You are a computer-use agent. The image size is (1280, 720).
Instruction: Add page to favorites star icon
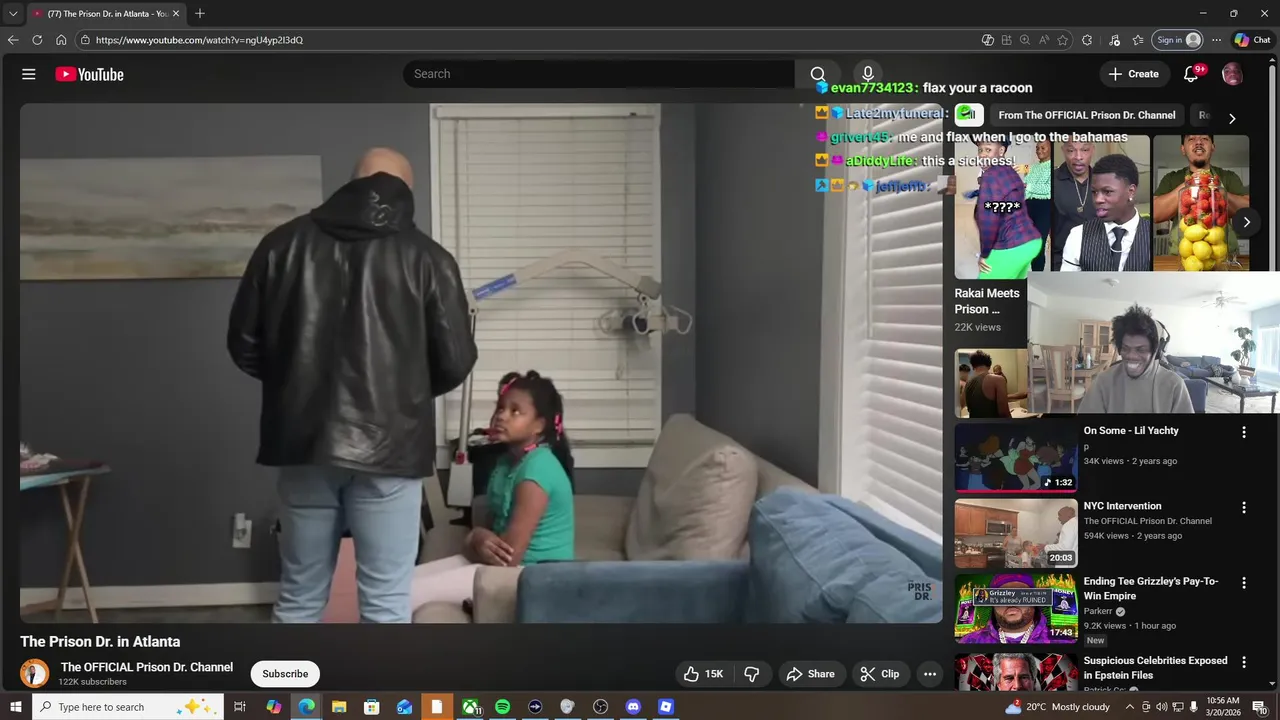1063,40
